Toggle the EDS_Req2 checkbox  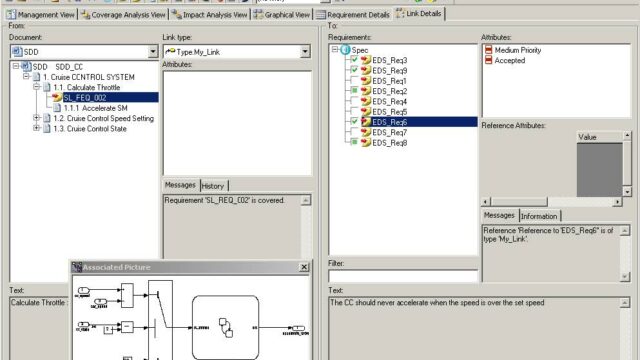354,91
